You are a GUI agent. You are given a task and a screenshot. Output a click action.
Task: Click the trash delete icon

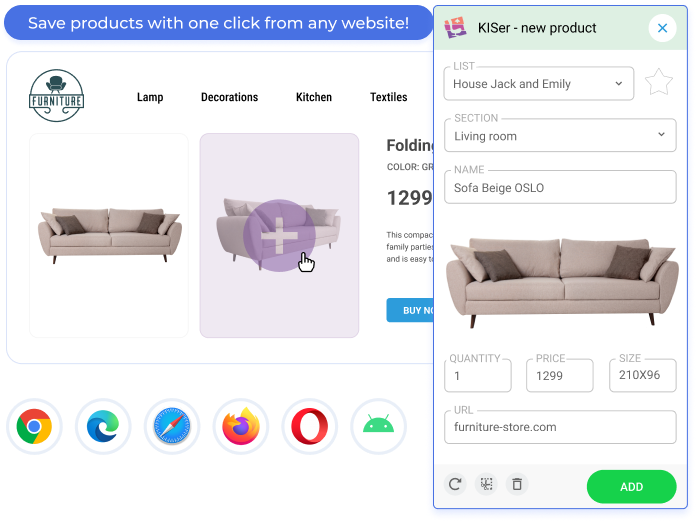517,484
